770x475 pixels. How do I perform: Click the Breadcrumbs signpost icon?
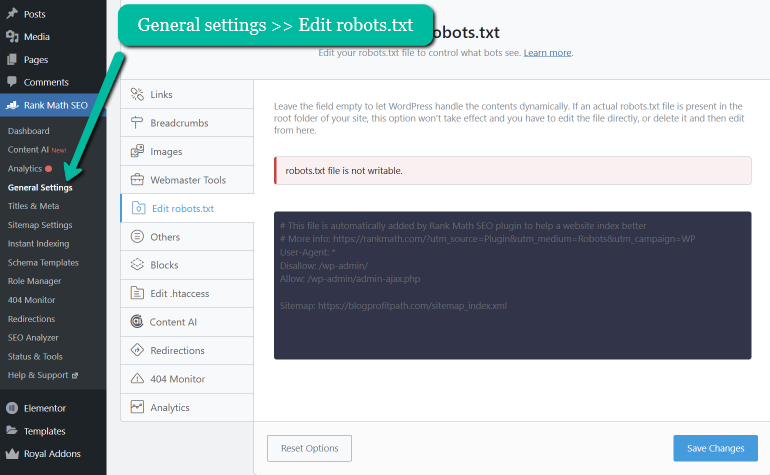137,123
